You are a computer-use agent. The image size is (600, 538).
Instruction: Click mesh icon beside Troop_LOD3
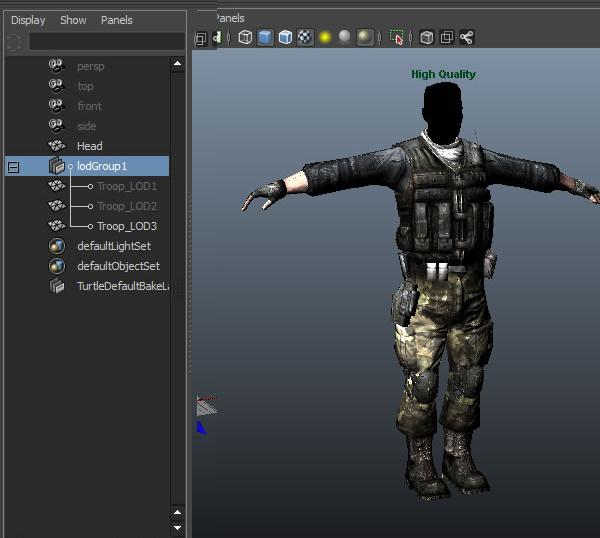coord(57,226)
